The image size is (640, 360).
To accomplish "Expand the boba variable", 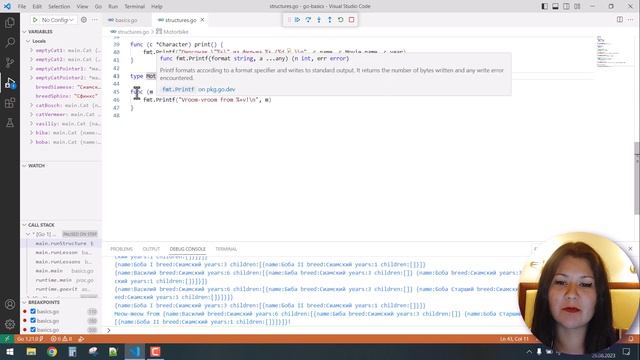I will pyautogui.click(x=31, y=142).
